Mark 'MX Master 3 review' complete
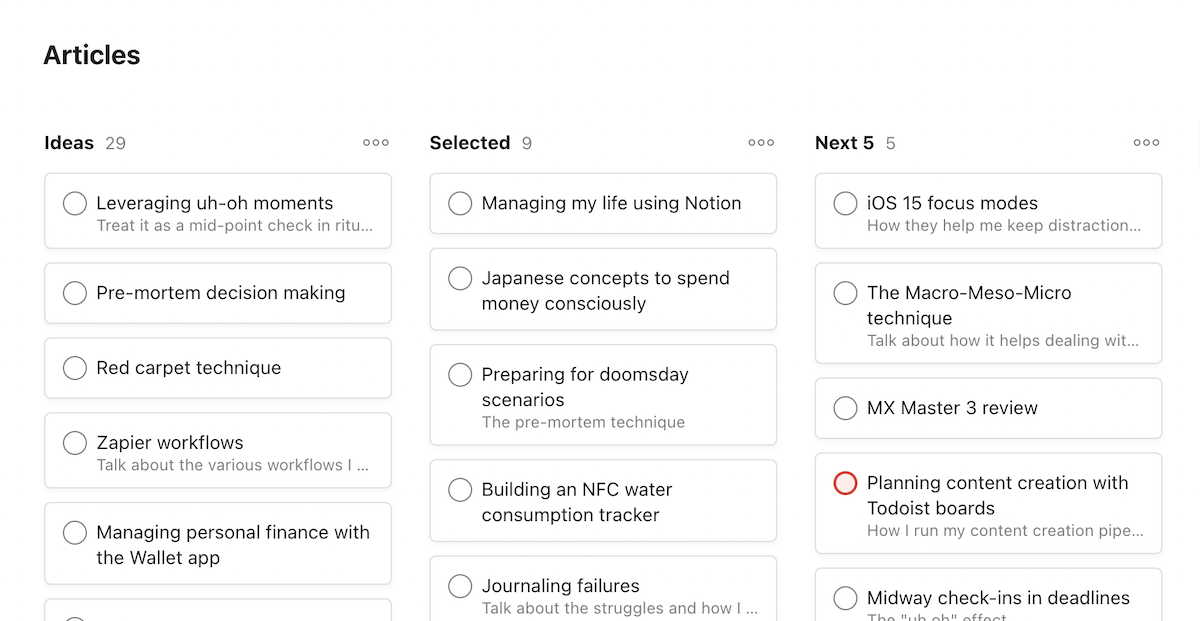The height and width of the screenshot is (621, 1200). pyautogui.click(x=845, y=408)
